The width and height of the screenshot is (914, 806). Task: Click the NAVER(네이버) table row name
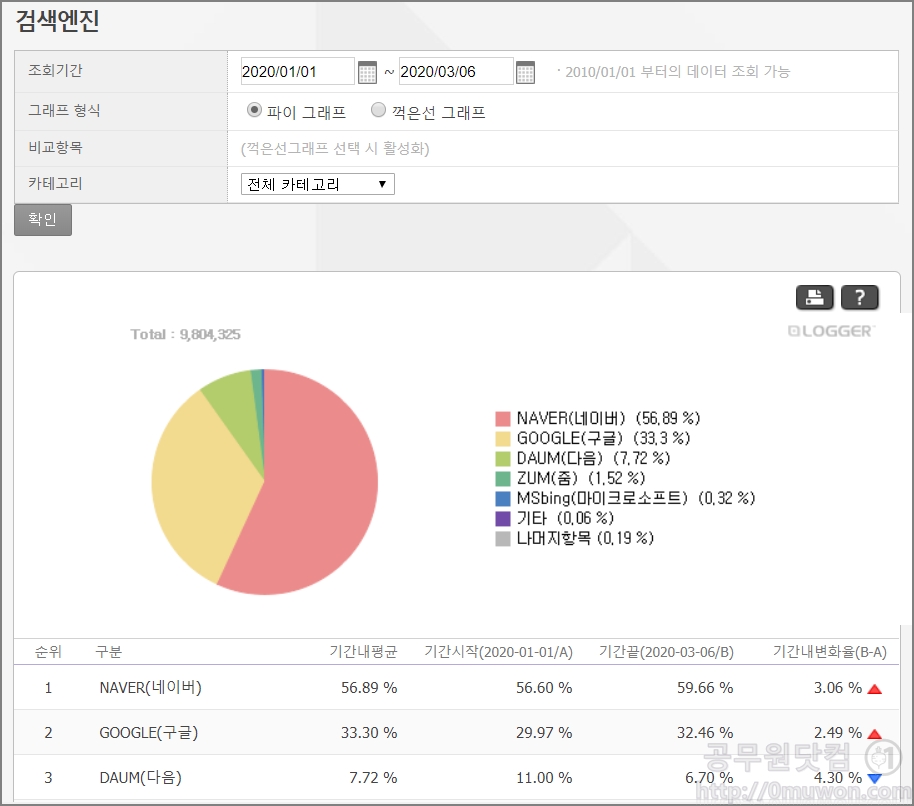coord(150,688)
